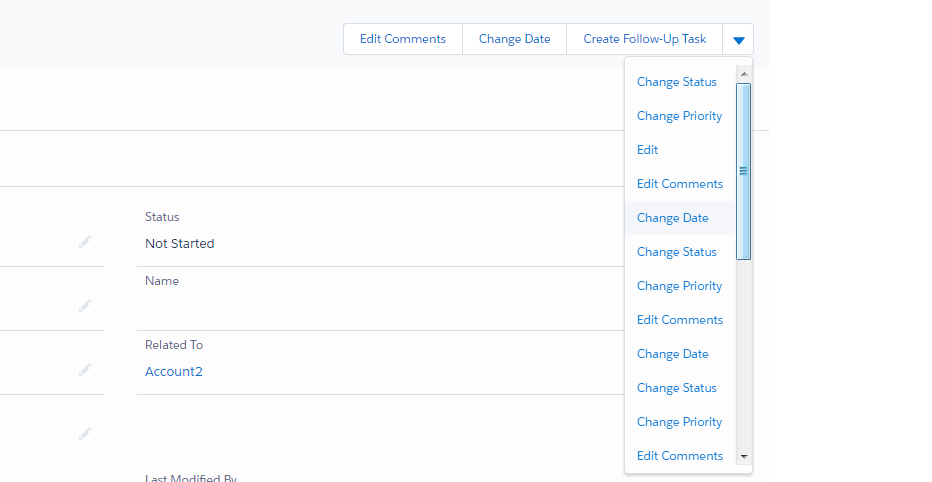Select topmost Change Priority in the menu
This screenshot has height=482, width=932.
pyautogui.click(x=679, y=116)
